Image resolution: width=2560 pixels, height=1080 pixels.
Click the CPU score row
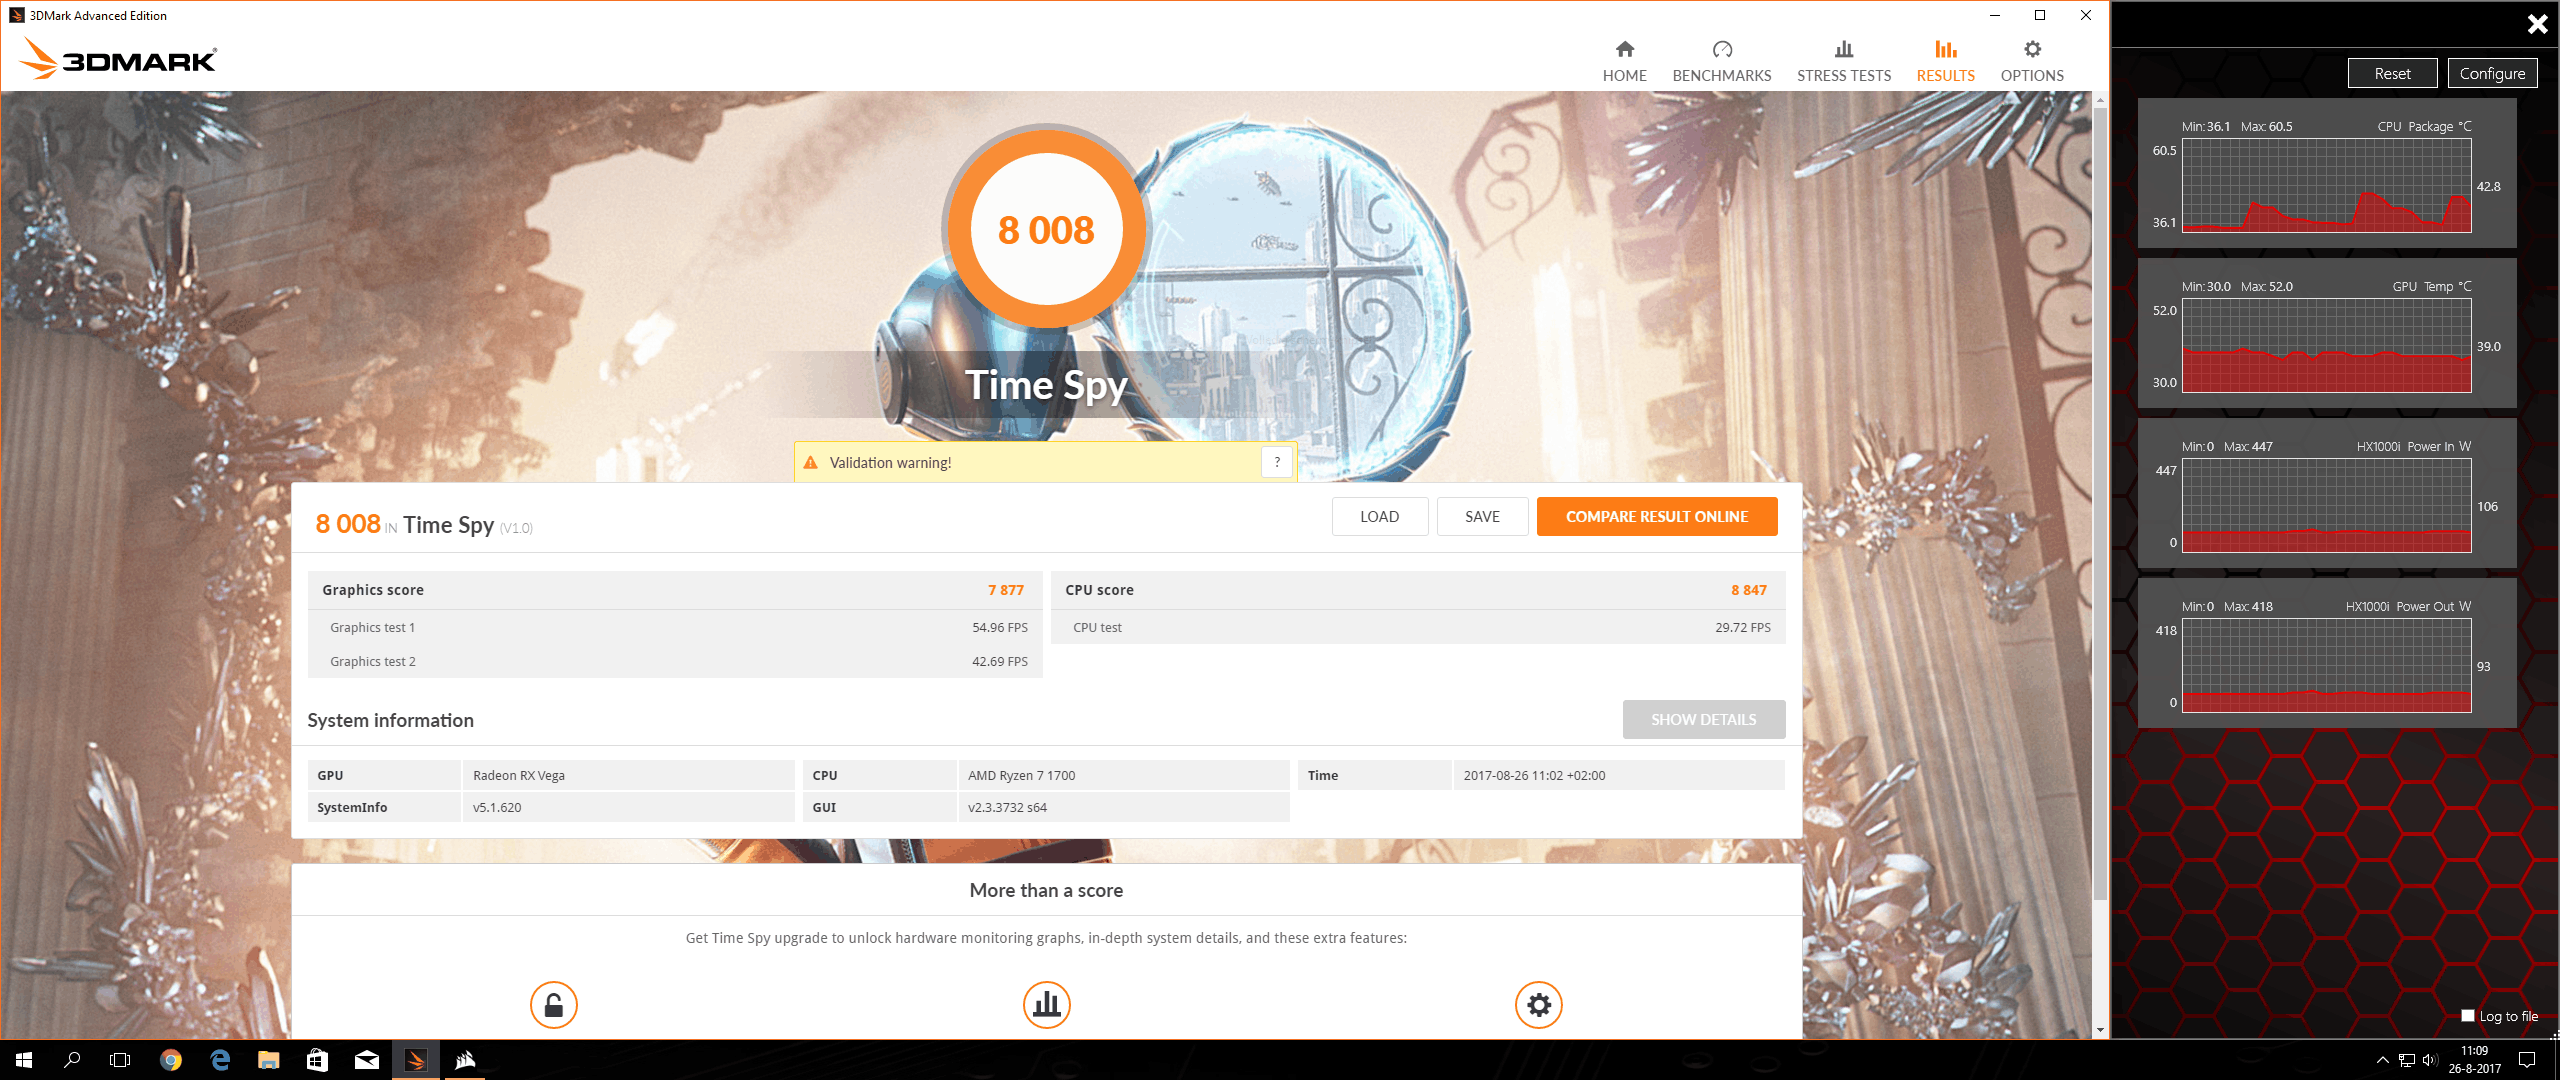coord(1418,590)
